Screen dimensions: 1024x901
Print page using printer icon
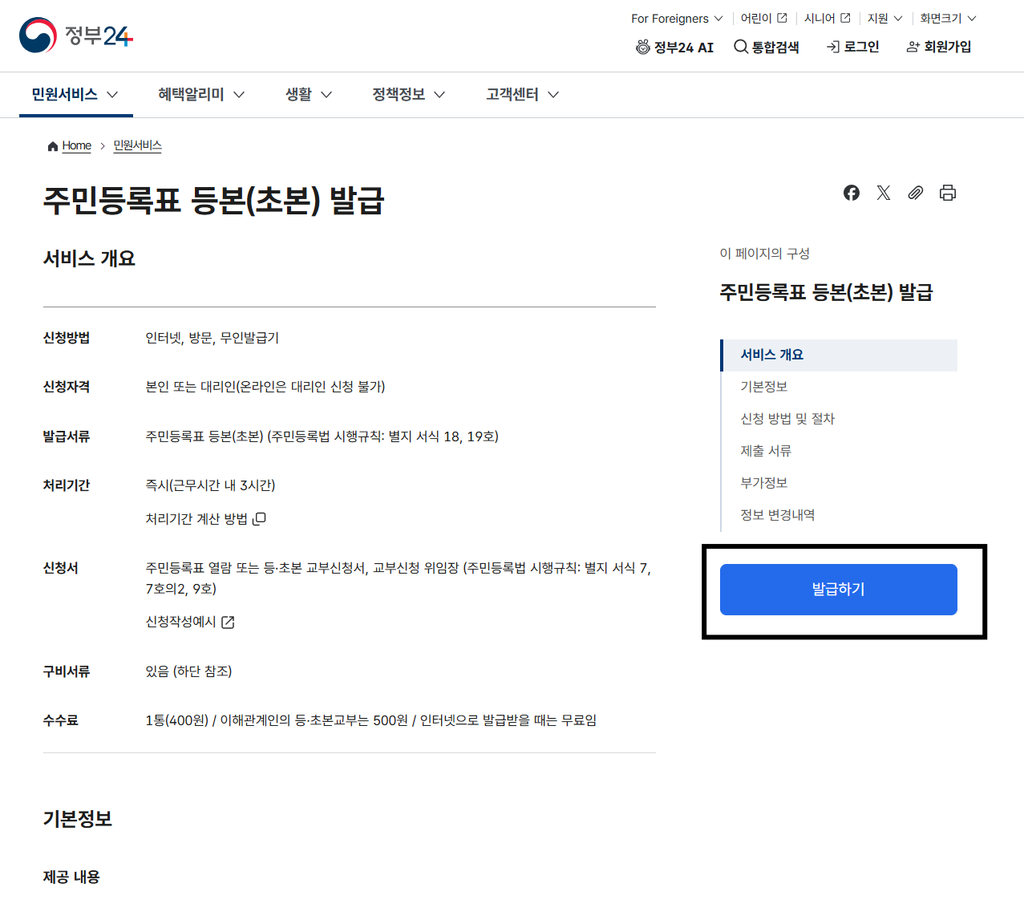[948, 193]
